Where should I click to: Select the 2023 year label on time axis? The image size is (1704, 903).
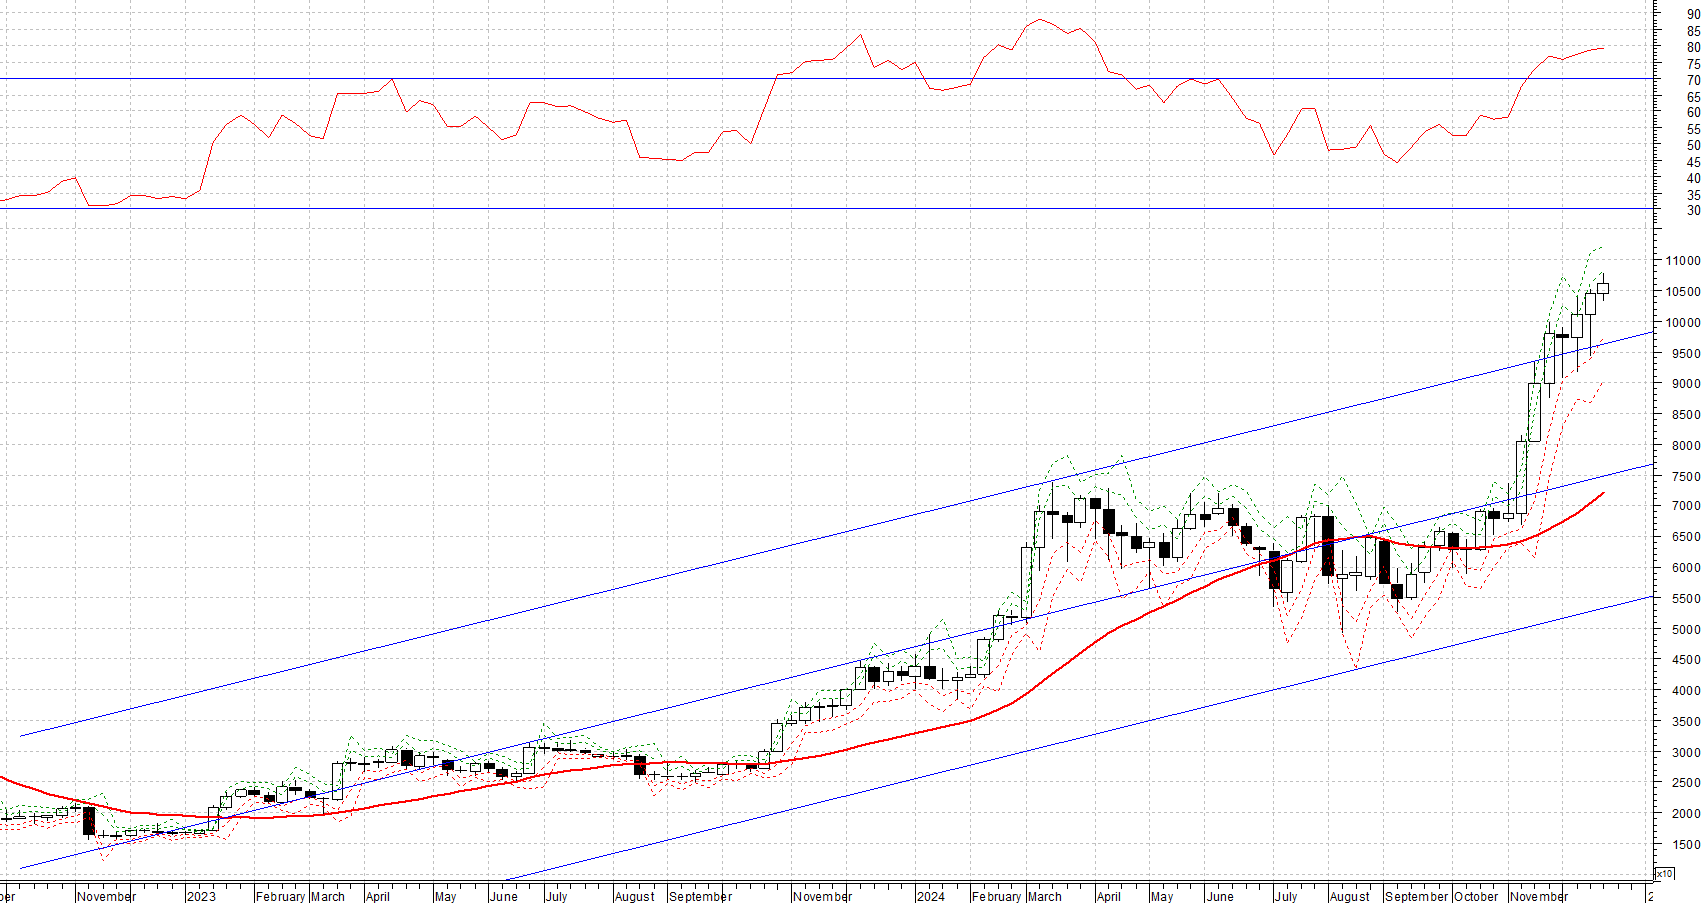201,896
